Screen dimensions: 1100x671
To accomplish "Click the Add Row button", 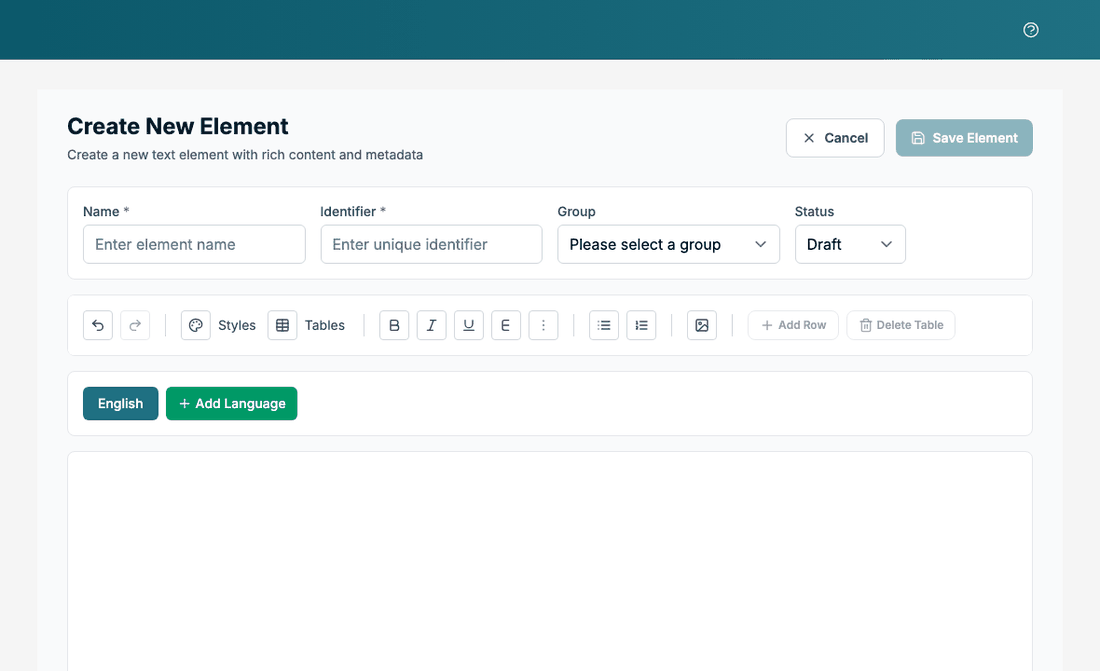I will (793, 325).
